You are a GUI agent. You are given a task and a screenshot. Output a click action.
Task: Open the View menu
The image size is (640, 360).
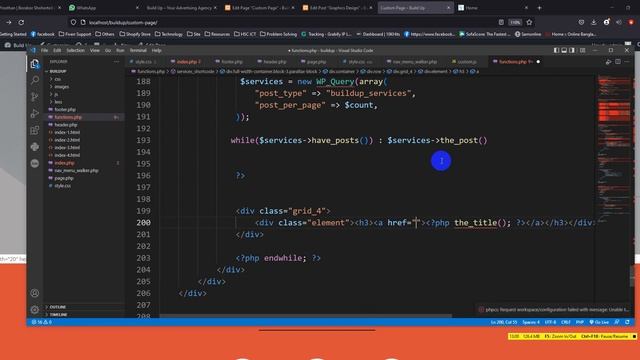(95, 50)
